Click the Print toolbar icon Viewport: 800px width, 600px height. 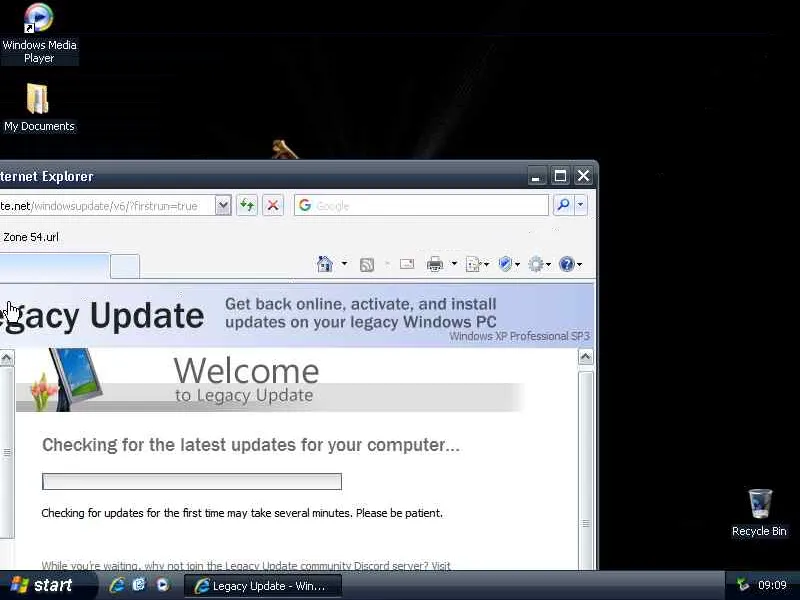(435, 264)
